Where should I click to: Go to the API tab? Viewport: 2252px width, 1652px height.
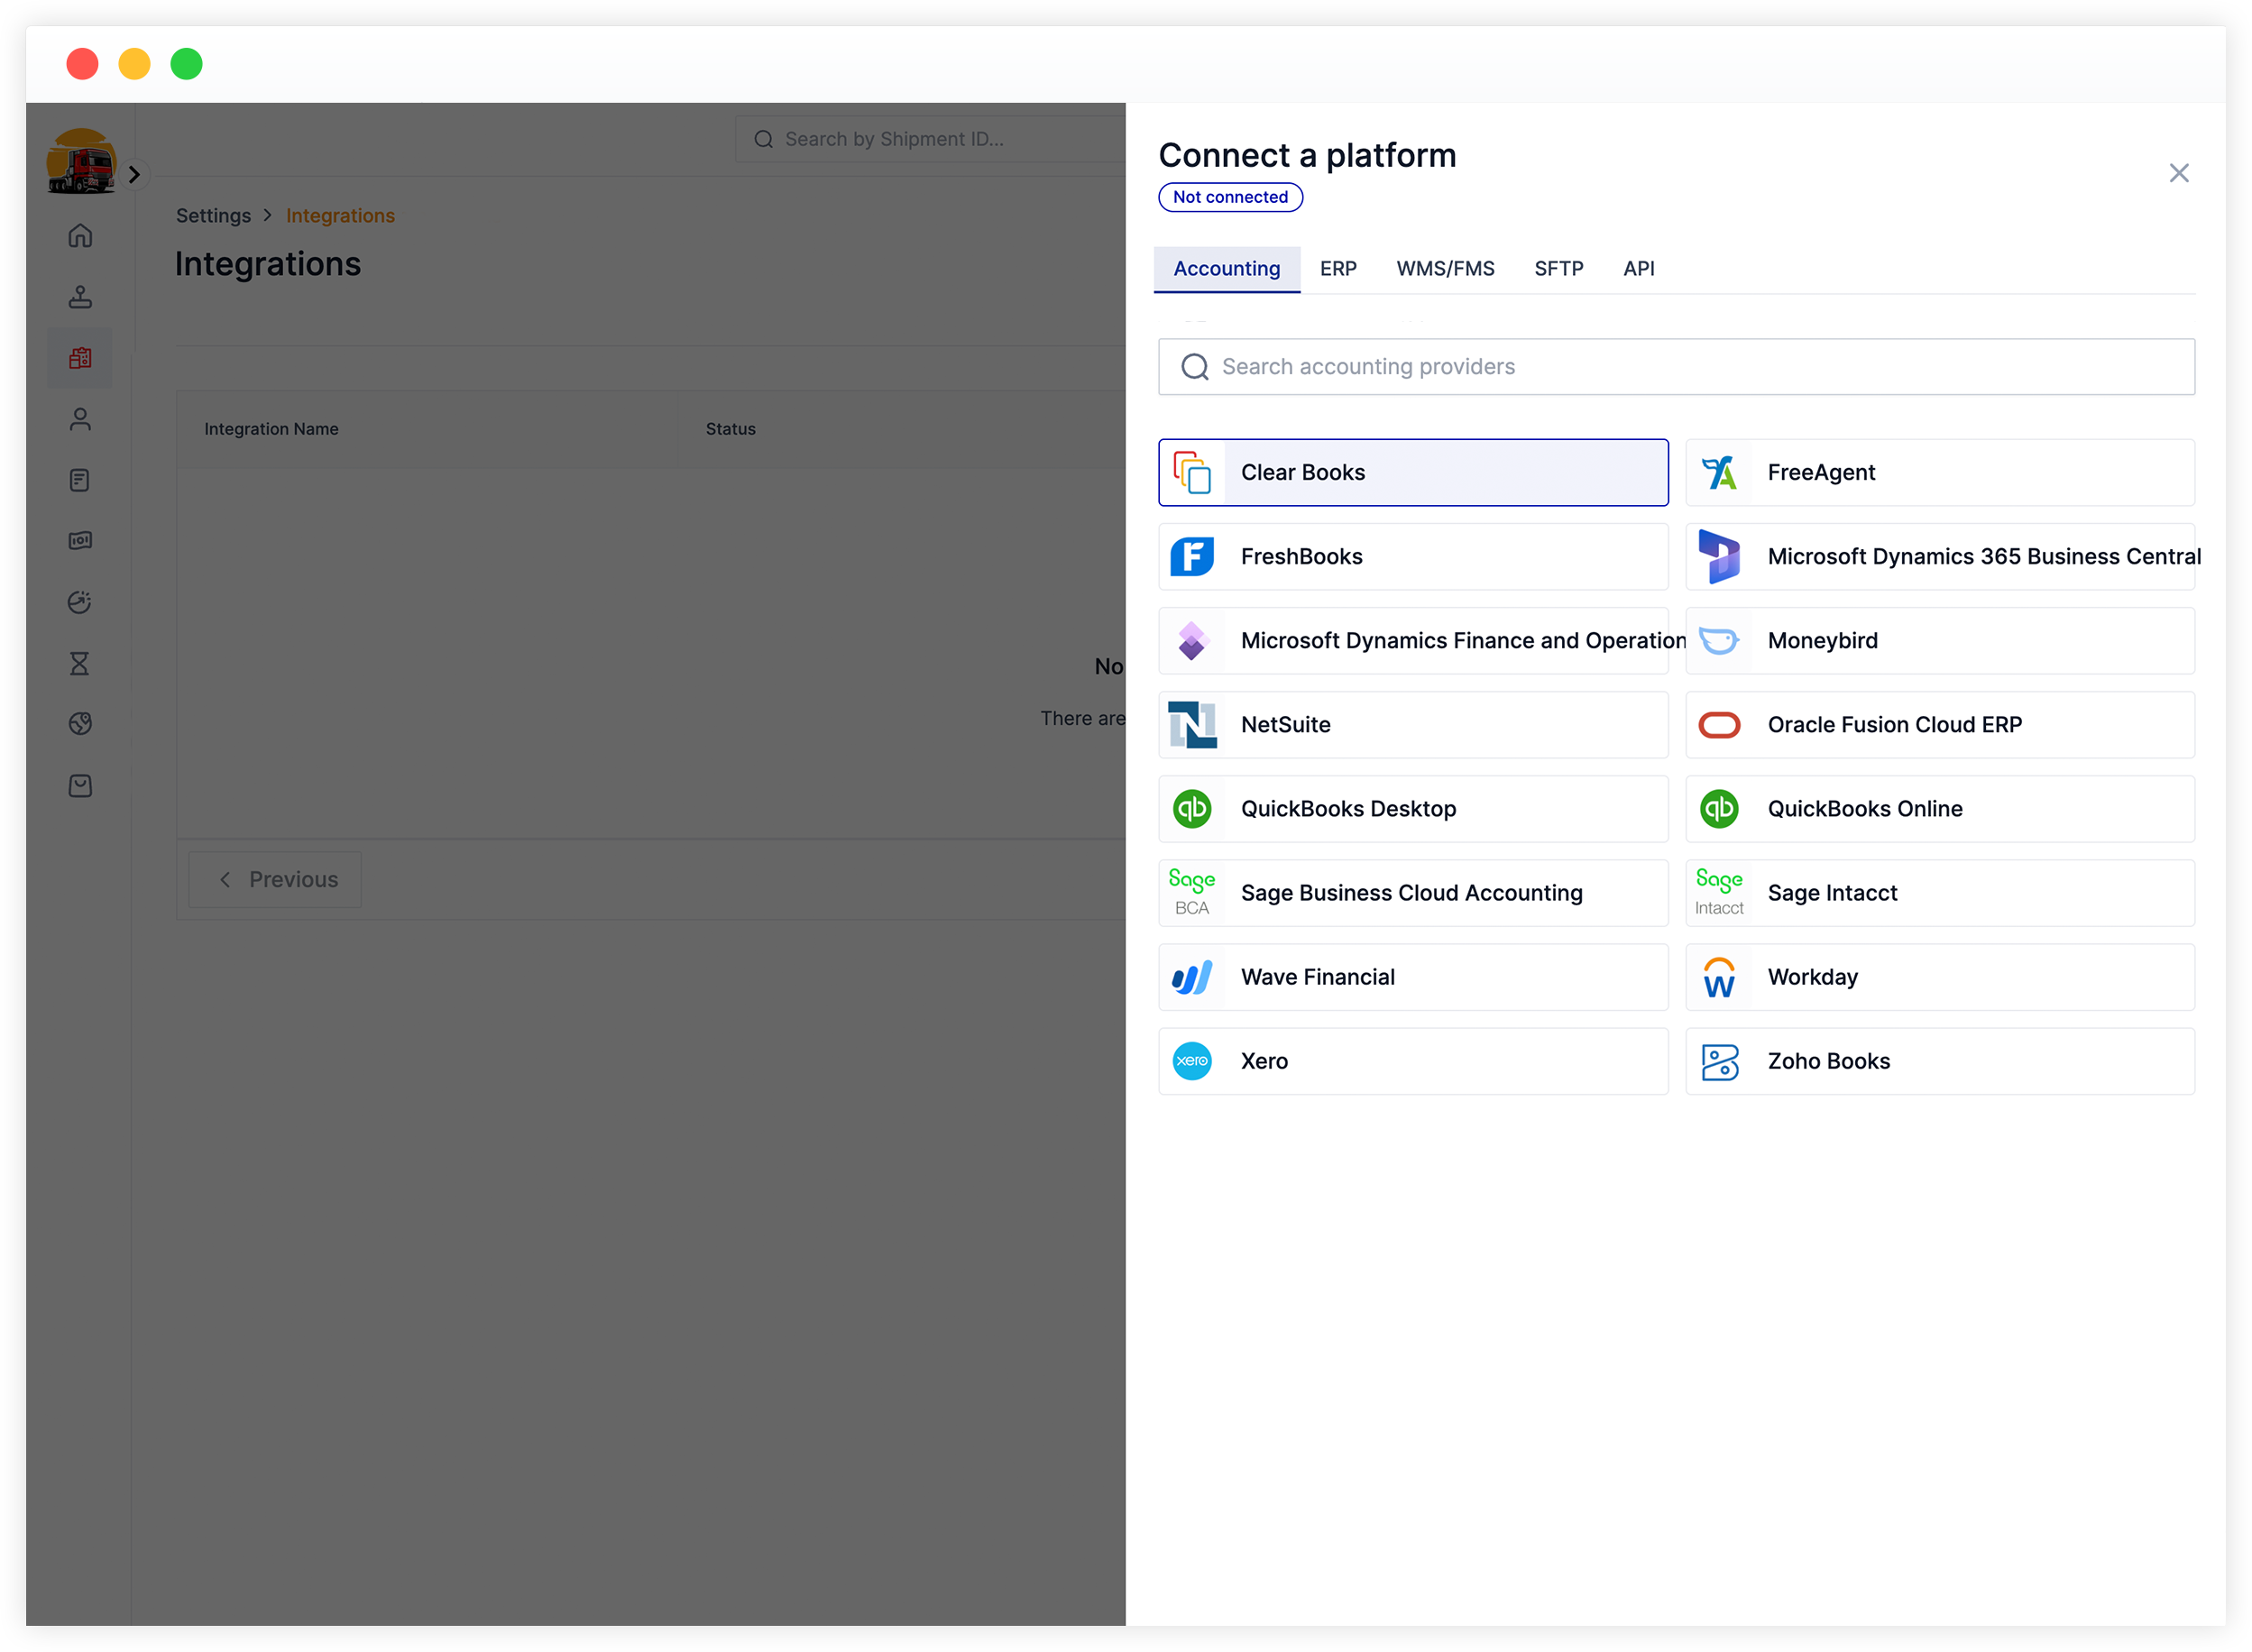point(1639,269)
